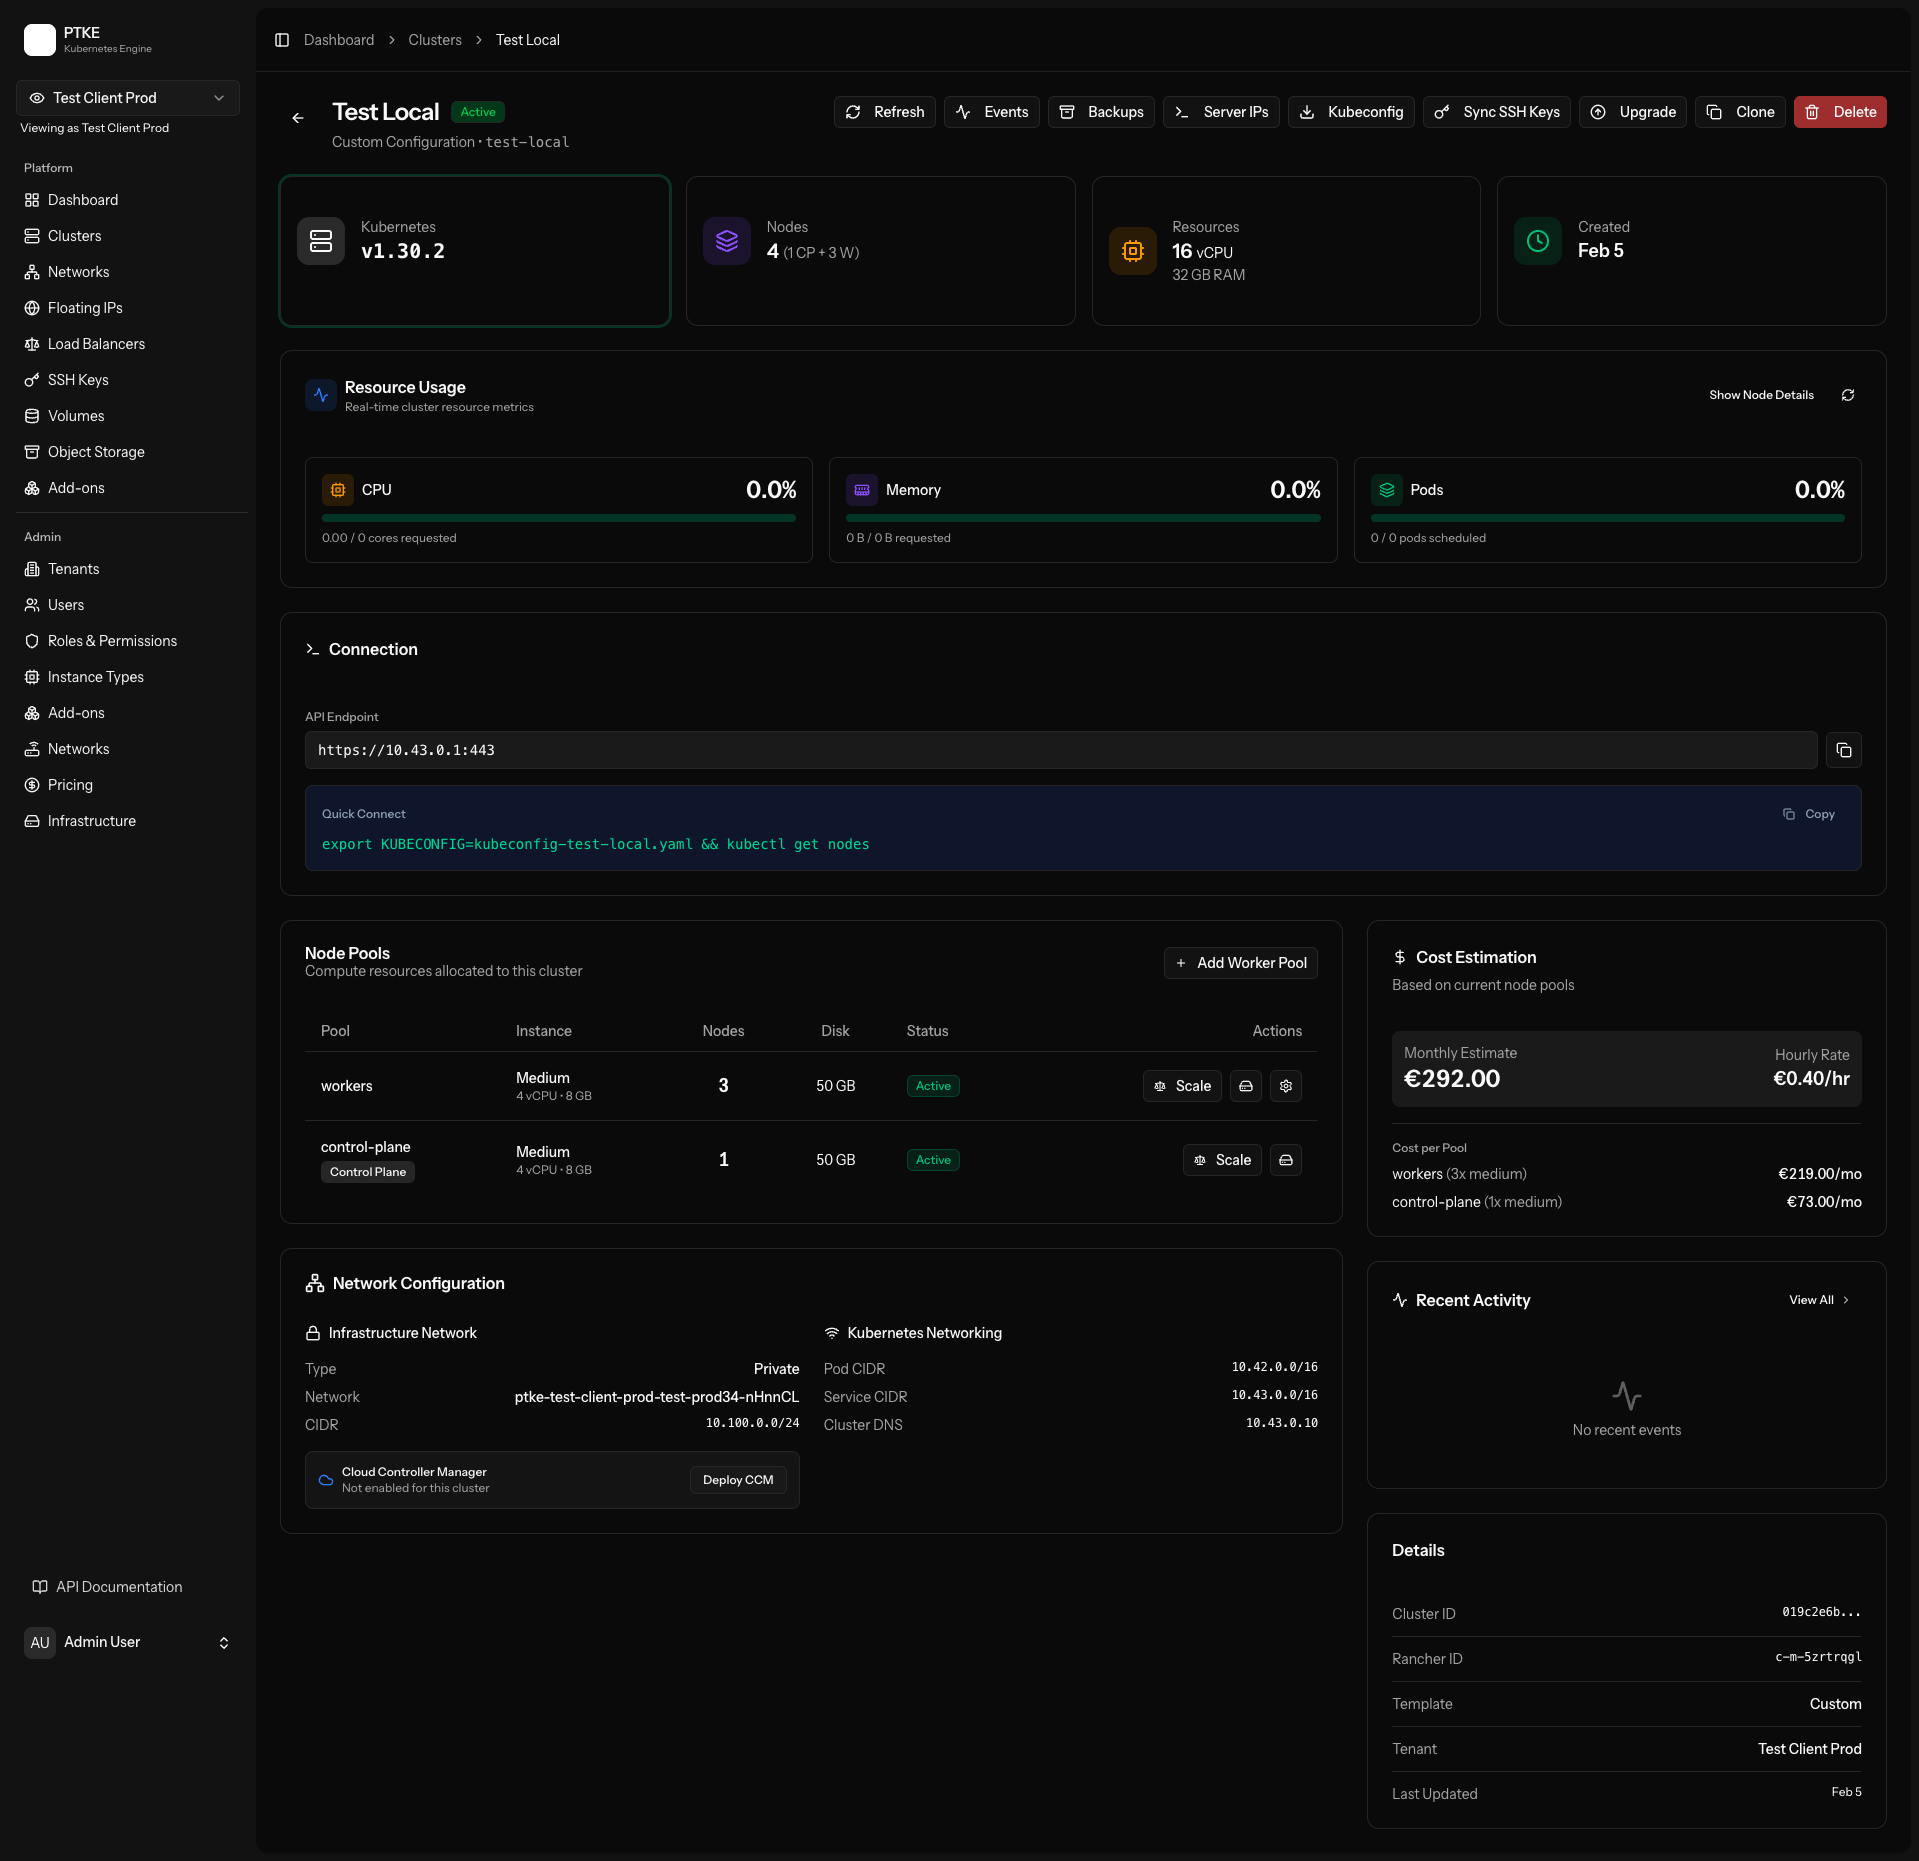This screenshot has width=1919, height=1861.
Task: Click the refresh icon in Resource Usage header
Action: pyautogui.click(x=1847, y=395)
